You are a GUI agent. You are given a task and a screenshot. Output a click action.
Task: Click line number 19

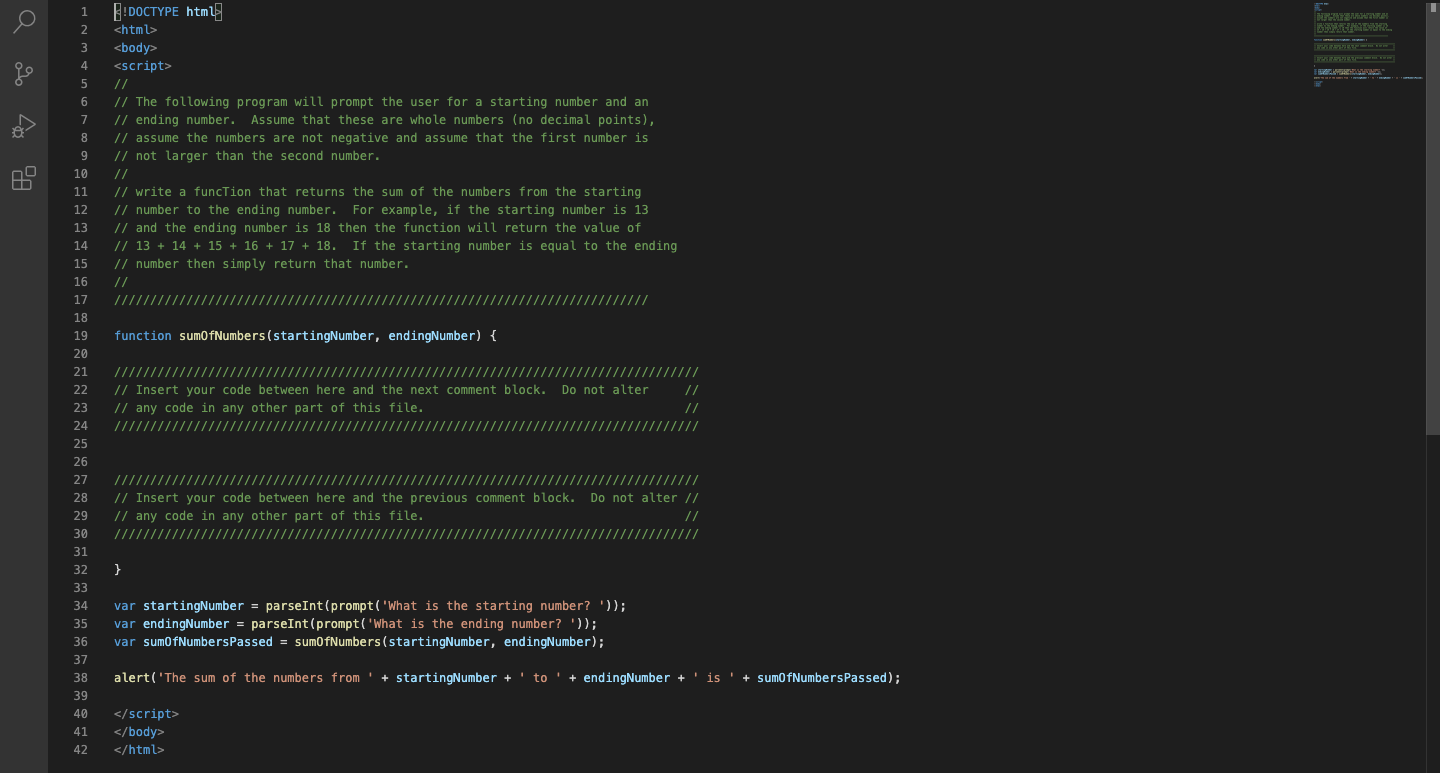coord(80,335)
